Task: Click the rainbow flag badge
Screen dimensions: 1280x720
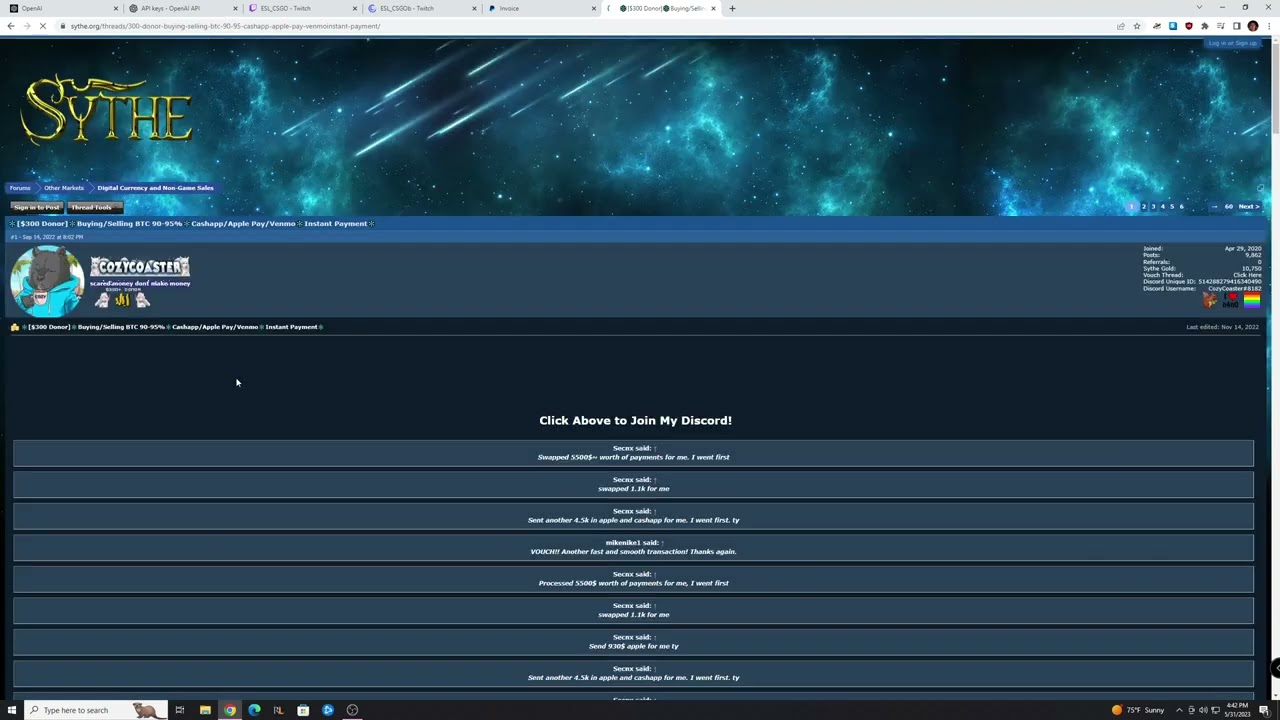Action: (x=1252, y=299)
